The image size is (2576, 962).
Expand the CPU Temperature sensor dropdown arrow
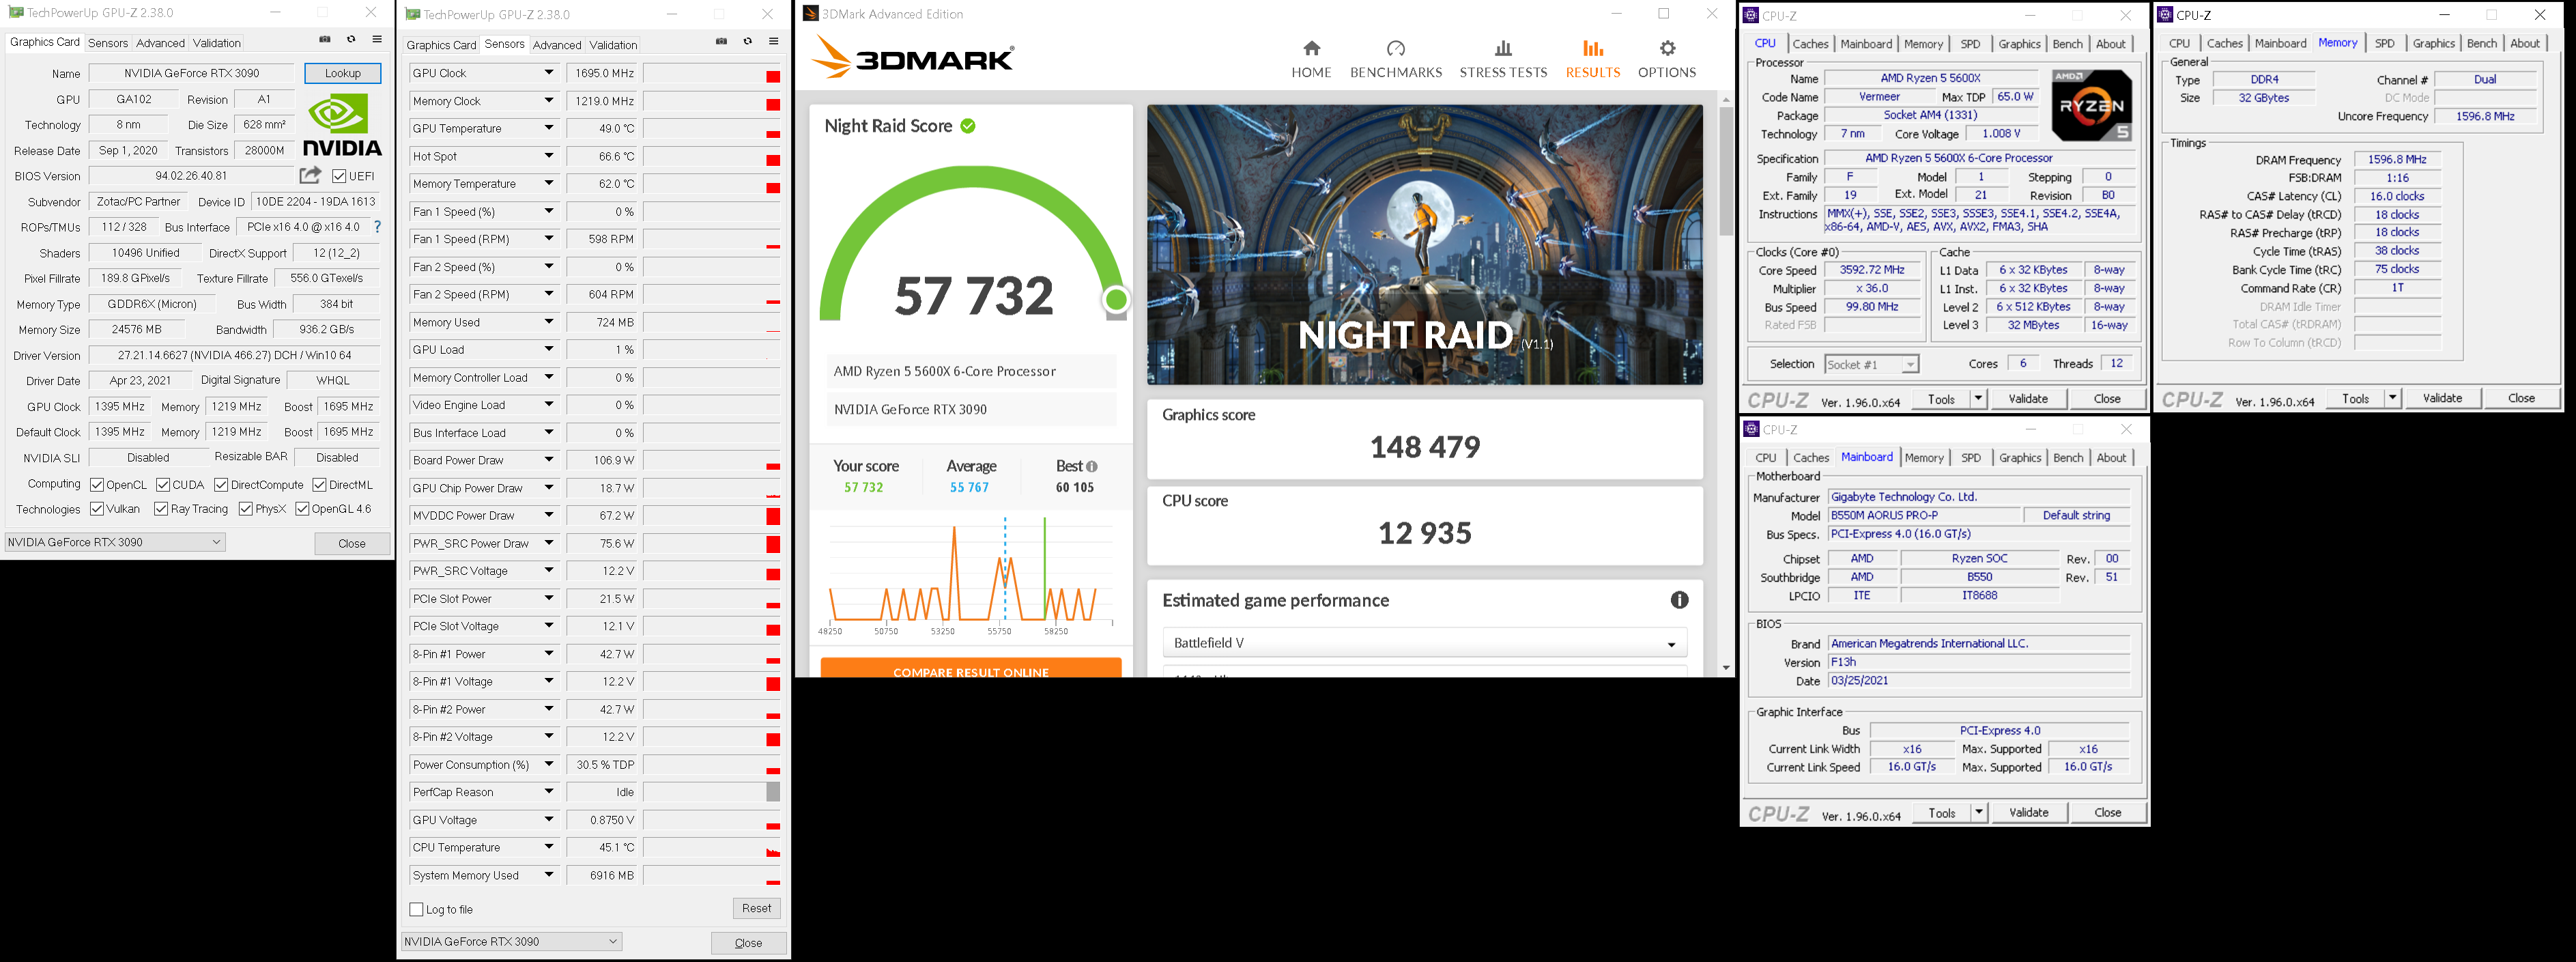tap(549, 847)
